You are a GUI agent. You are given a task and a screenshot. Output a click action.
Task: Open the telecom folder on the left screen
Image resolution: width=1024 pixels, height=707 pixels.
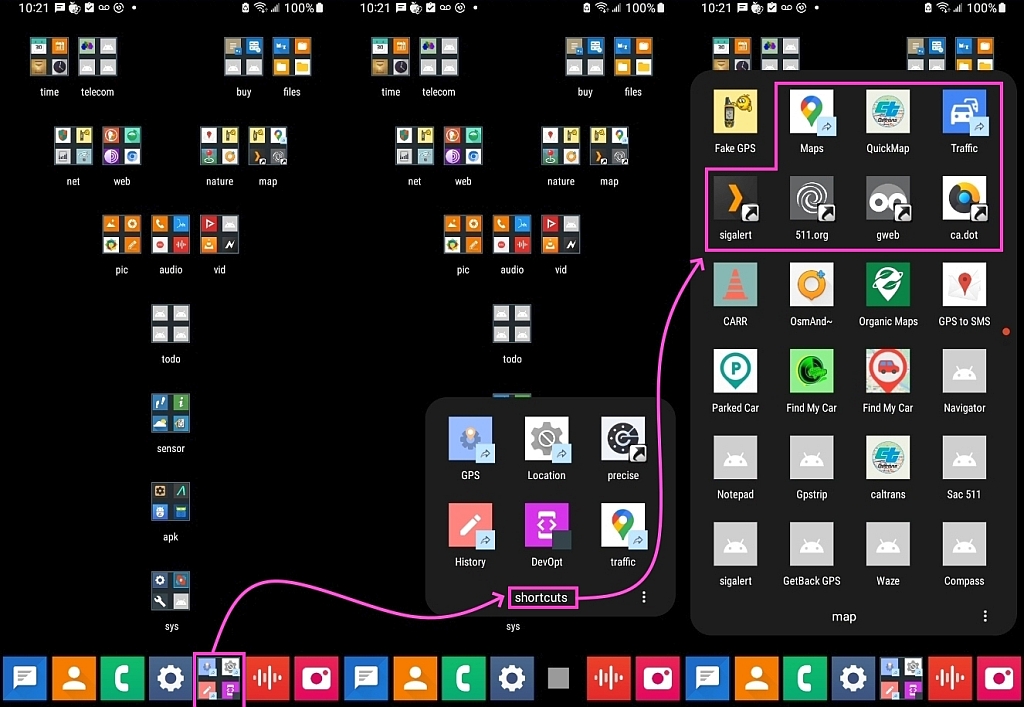pos(97,57)
